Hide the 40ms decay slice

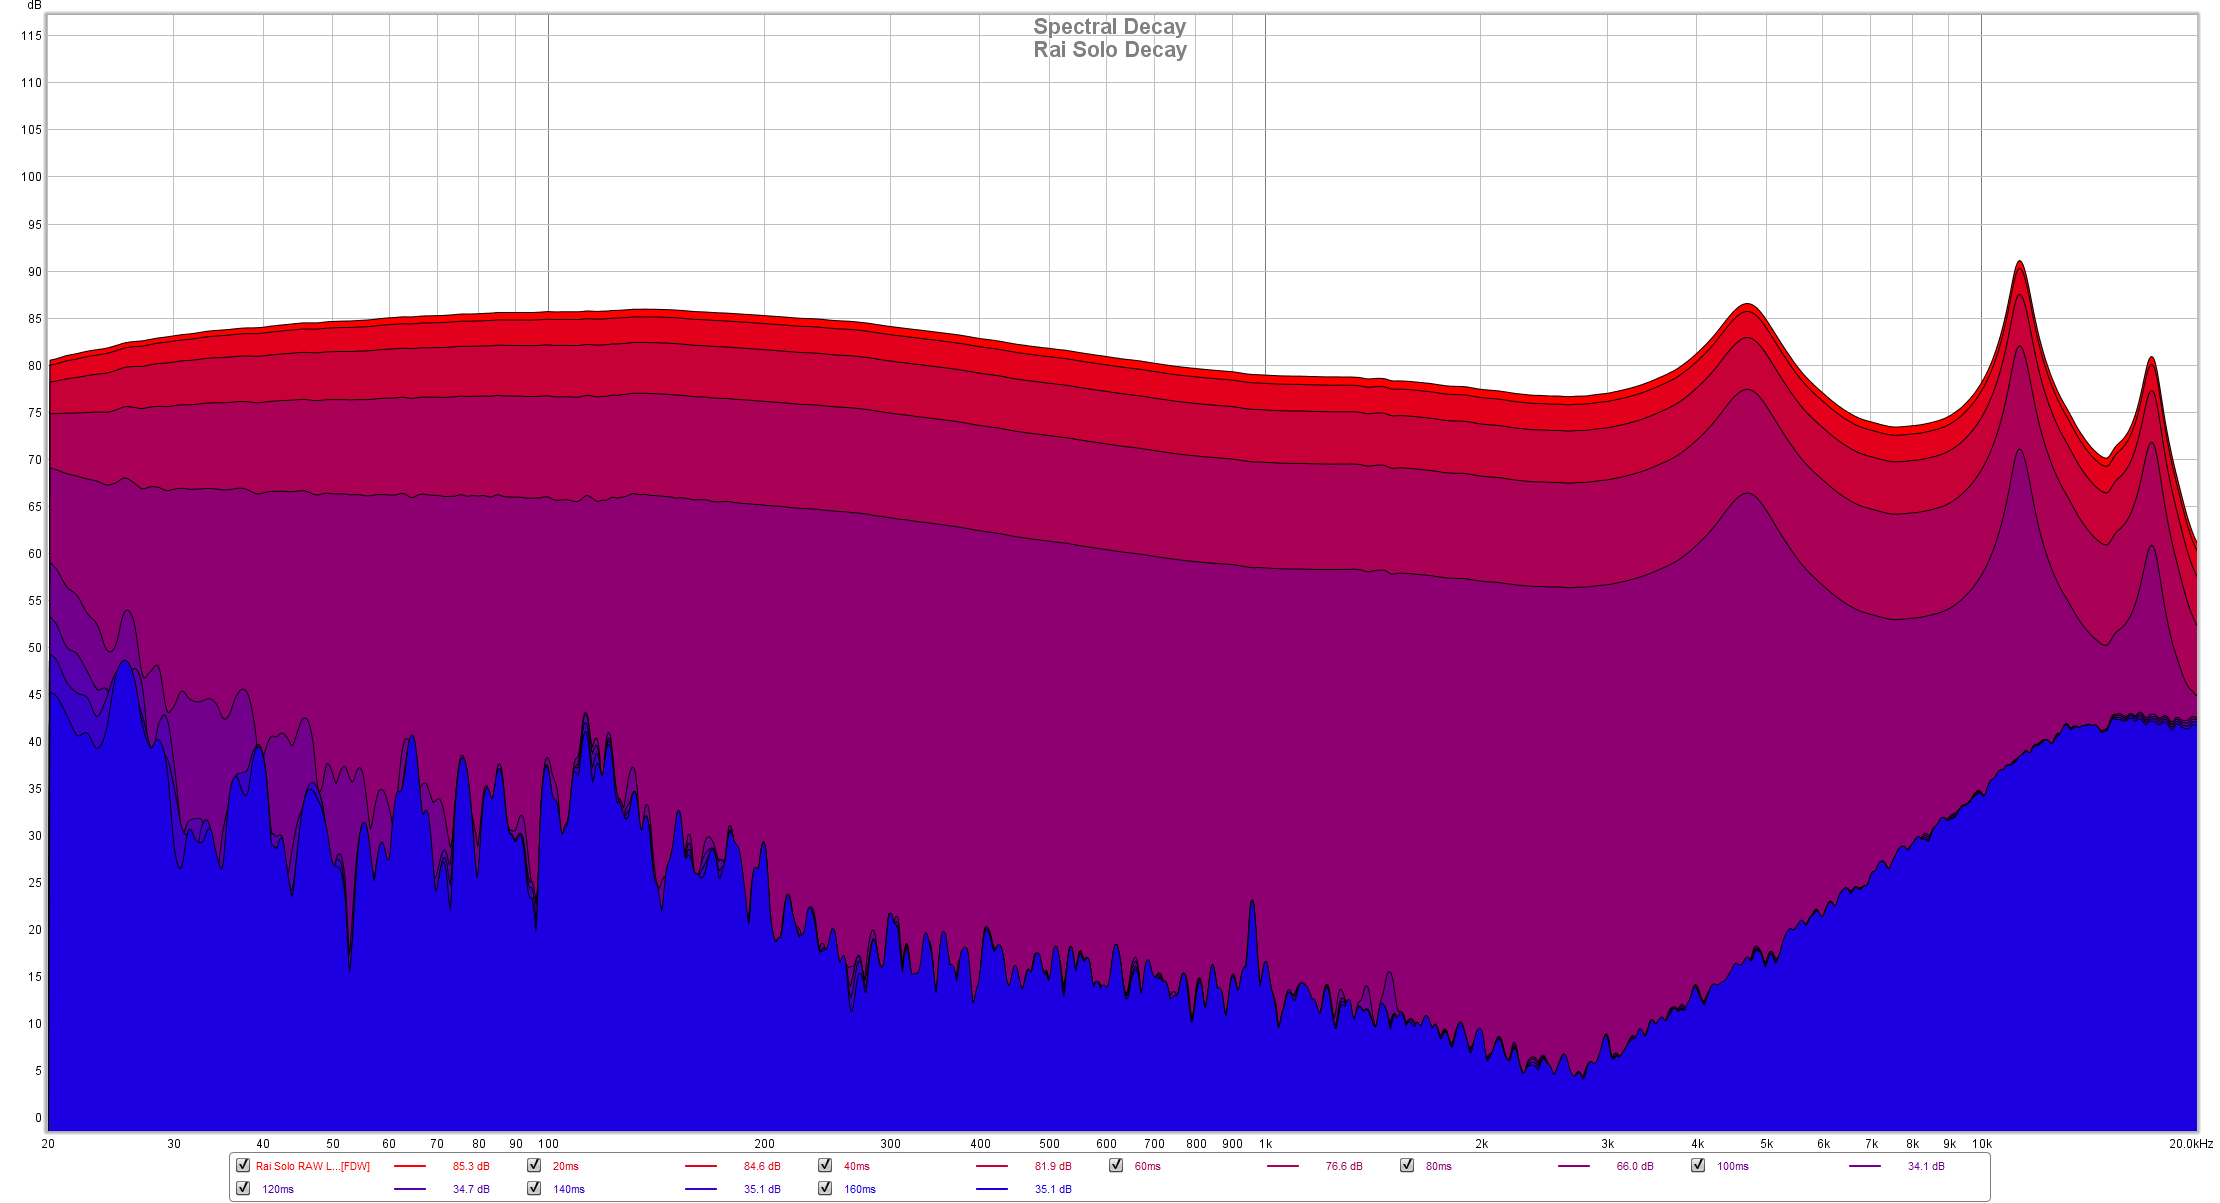[825, 1165]
